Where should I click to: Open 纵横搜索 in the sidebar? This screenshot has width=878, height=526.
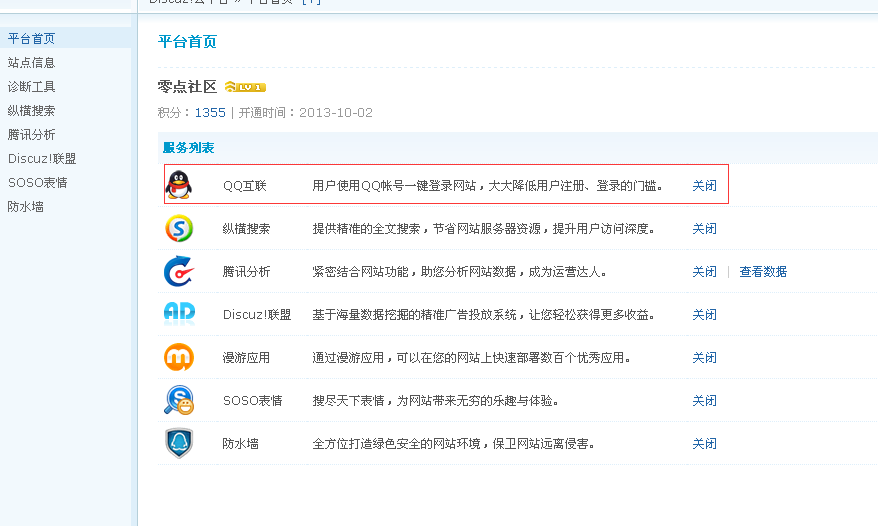tap(31, 111)
